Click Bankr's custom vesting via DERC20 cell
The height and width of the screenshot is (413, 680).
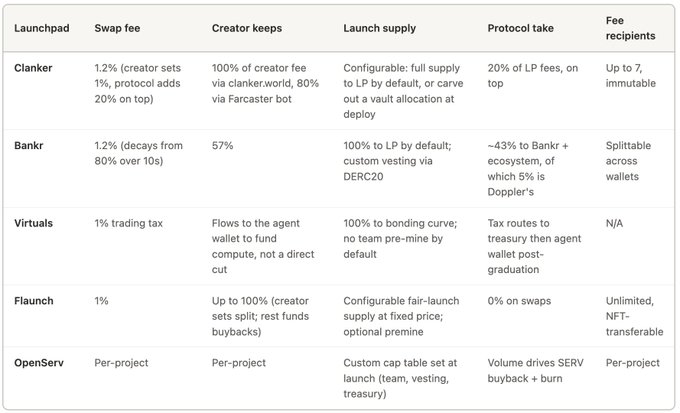point(397,161)
